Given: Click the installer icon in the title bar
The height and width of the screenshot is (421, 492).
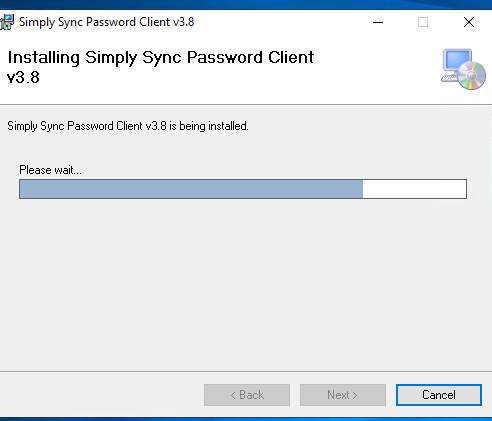Looking at the screenshot, I should [x=7, y=22].
